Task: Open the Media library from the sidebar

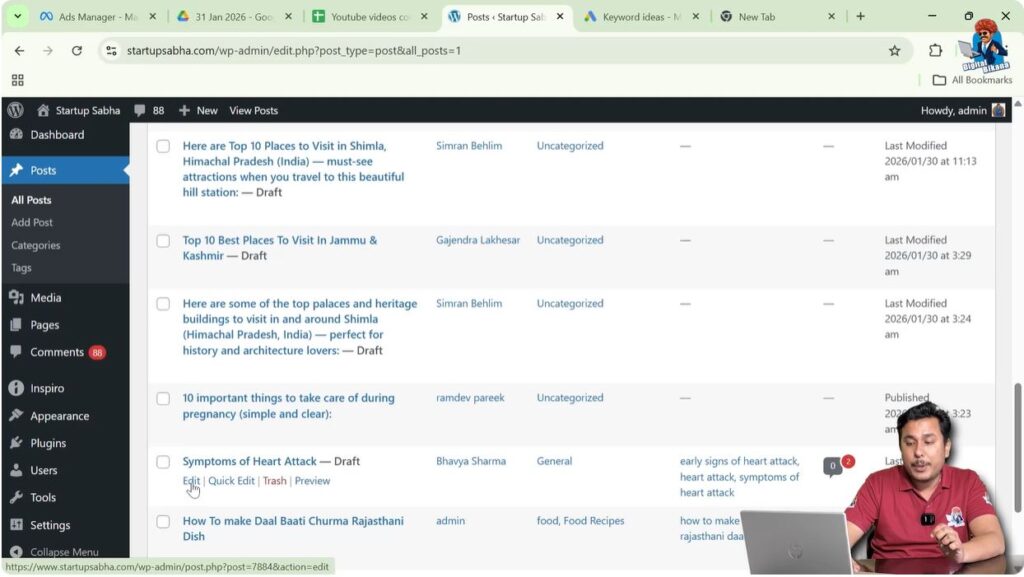Action: coord(44,297)
